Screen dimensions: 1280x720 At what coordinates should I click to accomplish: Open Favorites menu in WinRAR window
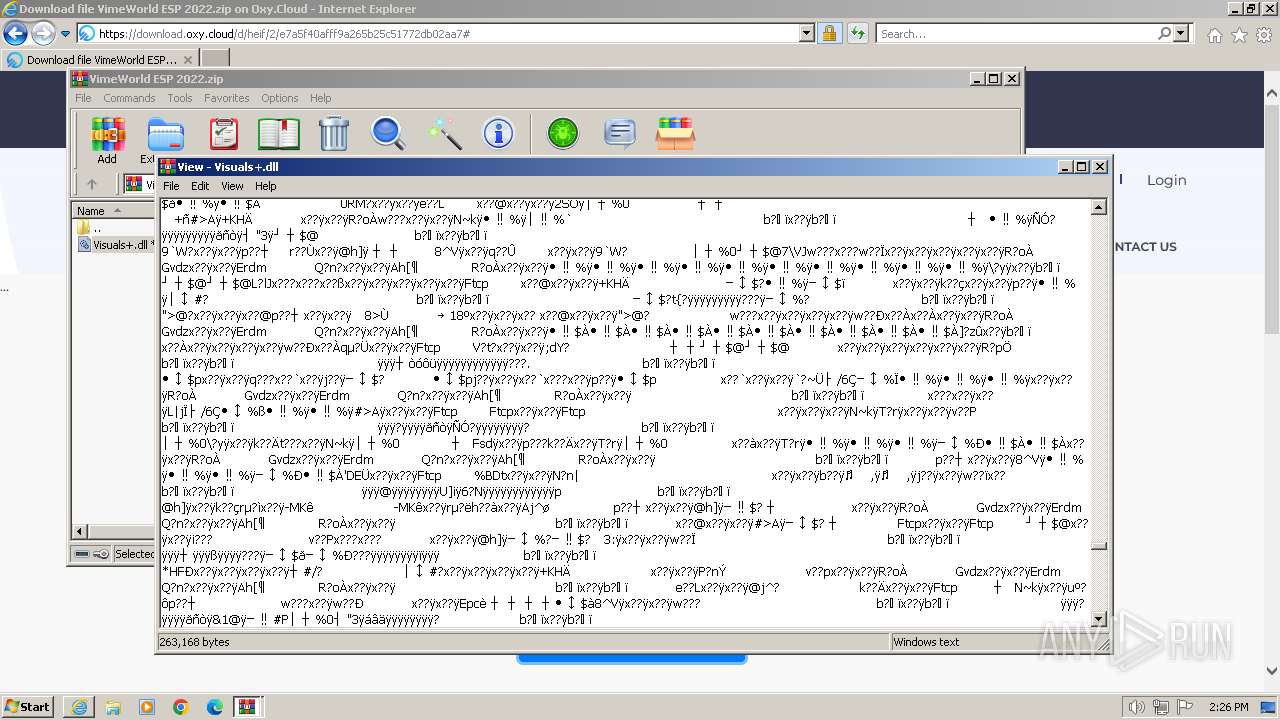pyautogui.click(x=227, y=98)
